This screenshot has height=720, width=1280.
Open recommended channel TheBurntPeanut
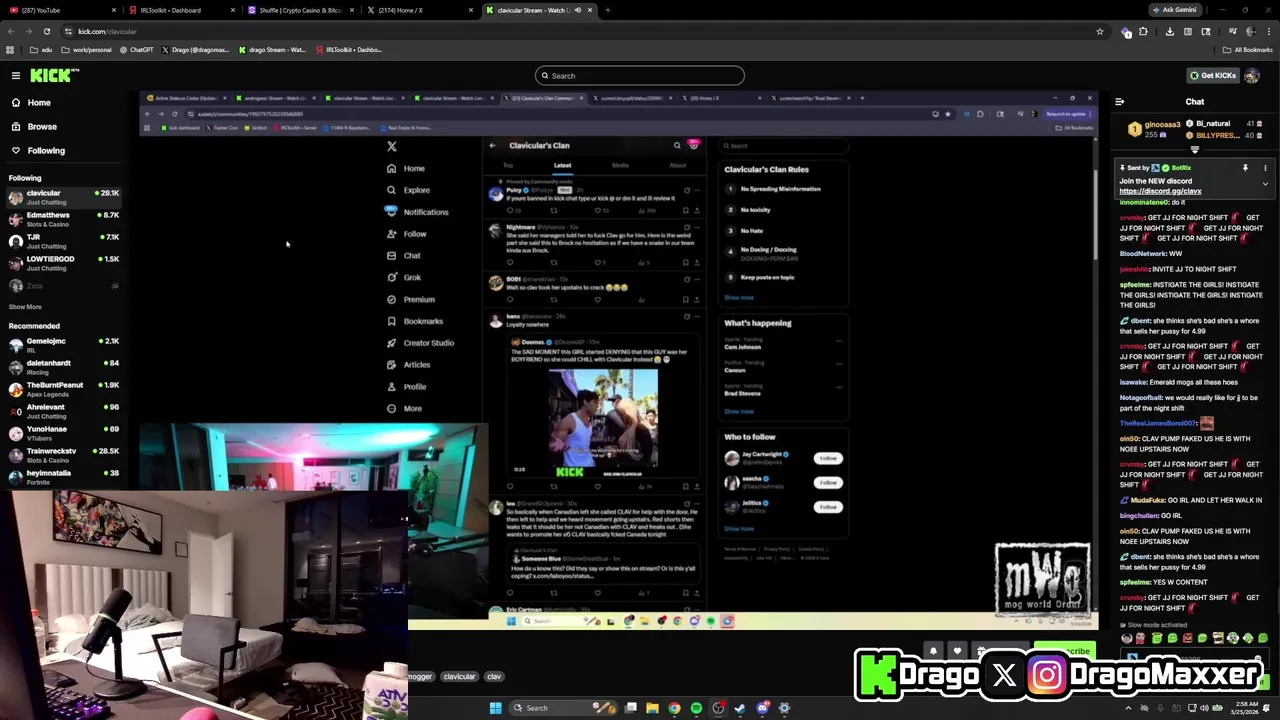pyautogui.click(x=64, y=389)
